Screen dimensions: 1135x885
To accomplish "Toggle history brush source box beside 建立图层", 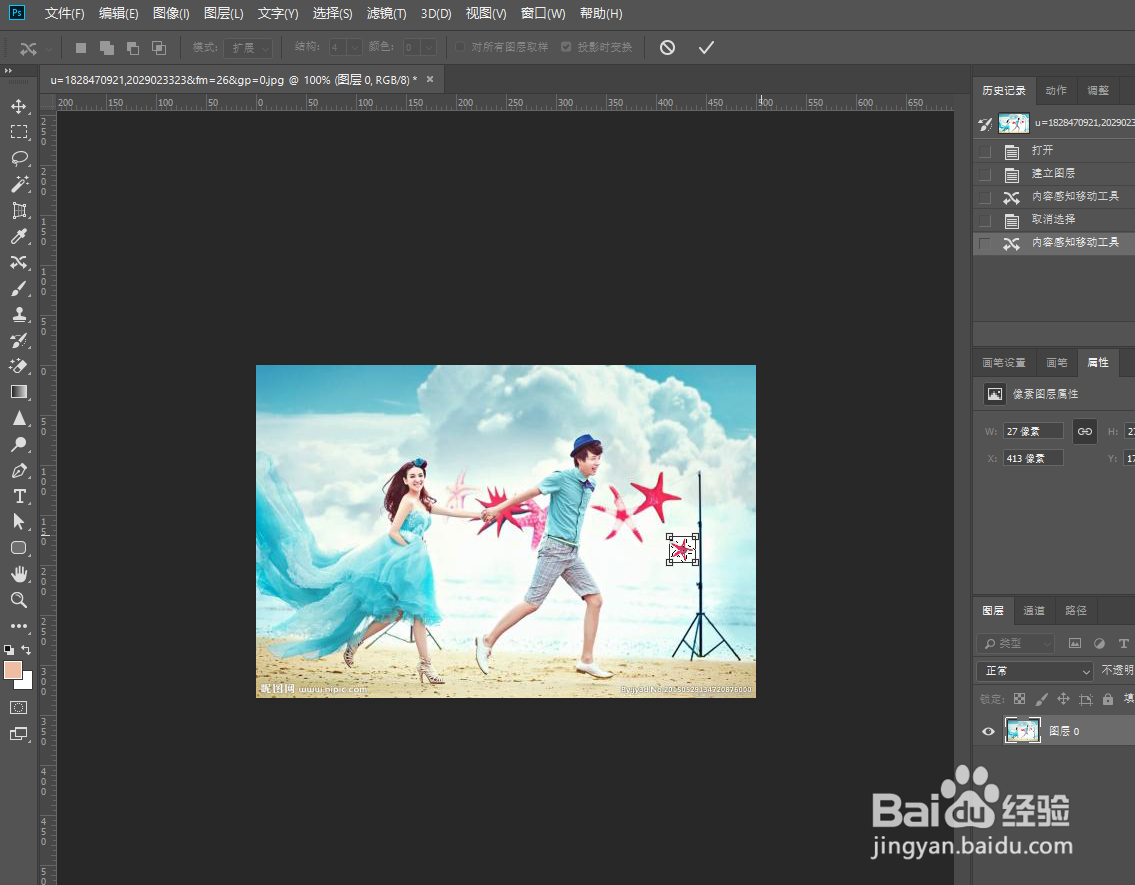I will [x=984, y=174].
